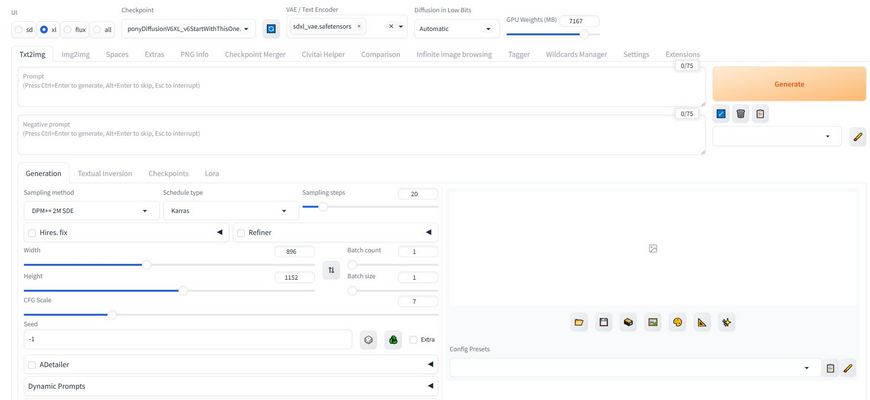The width and height of the screenshot is (870, 400).
Task: Remove the sdxl_vae.safetensors tag with its x
Action: pyautogui.click(x=359, y=26)
